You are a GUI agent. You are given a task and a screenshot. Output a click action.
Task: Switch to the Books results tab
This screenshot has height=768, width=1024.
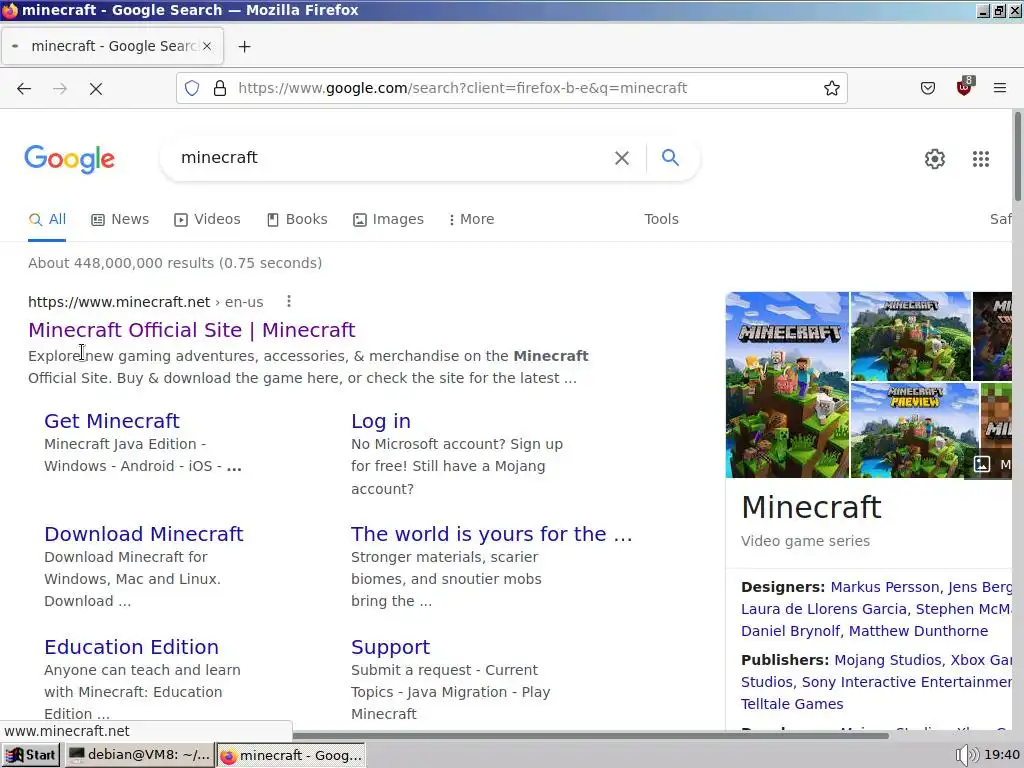pyautogui.click(x=297, y=219)
